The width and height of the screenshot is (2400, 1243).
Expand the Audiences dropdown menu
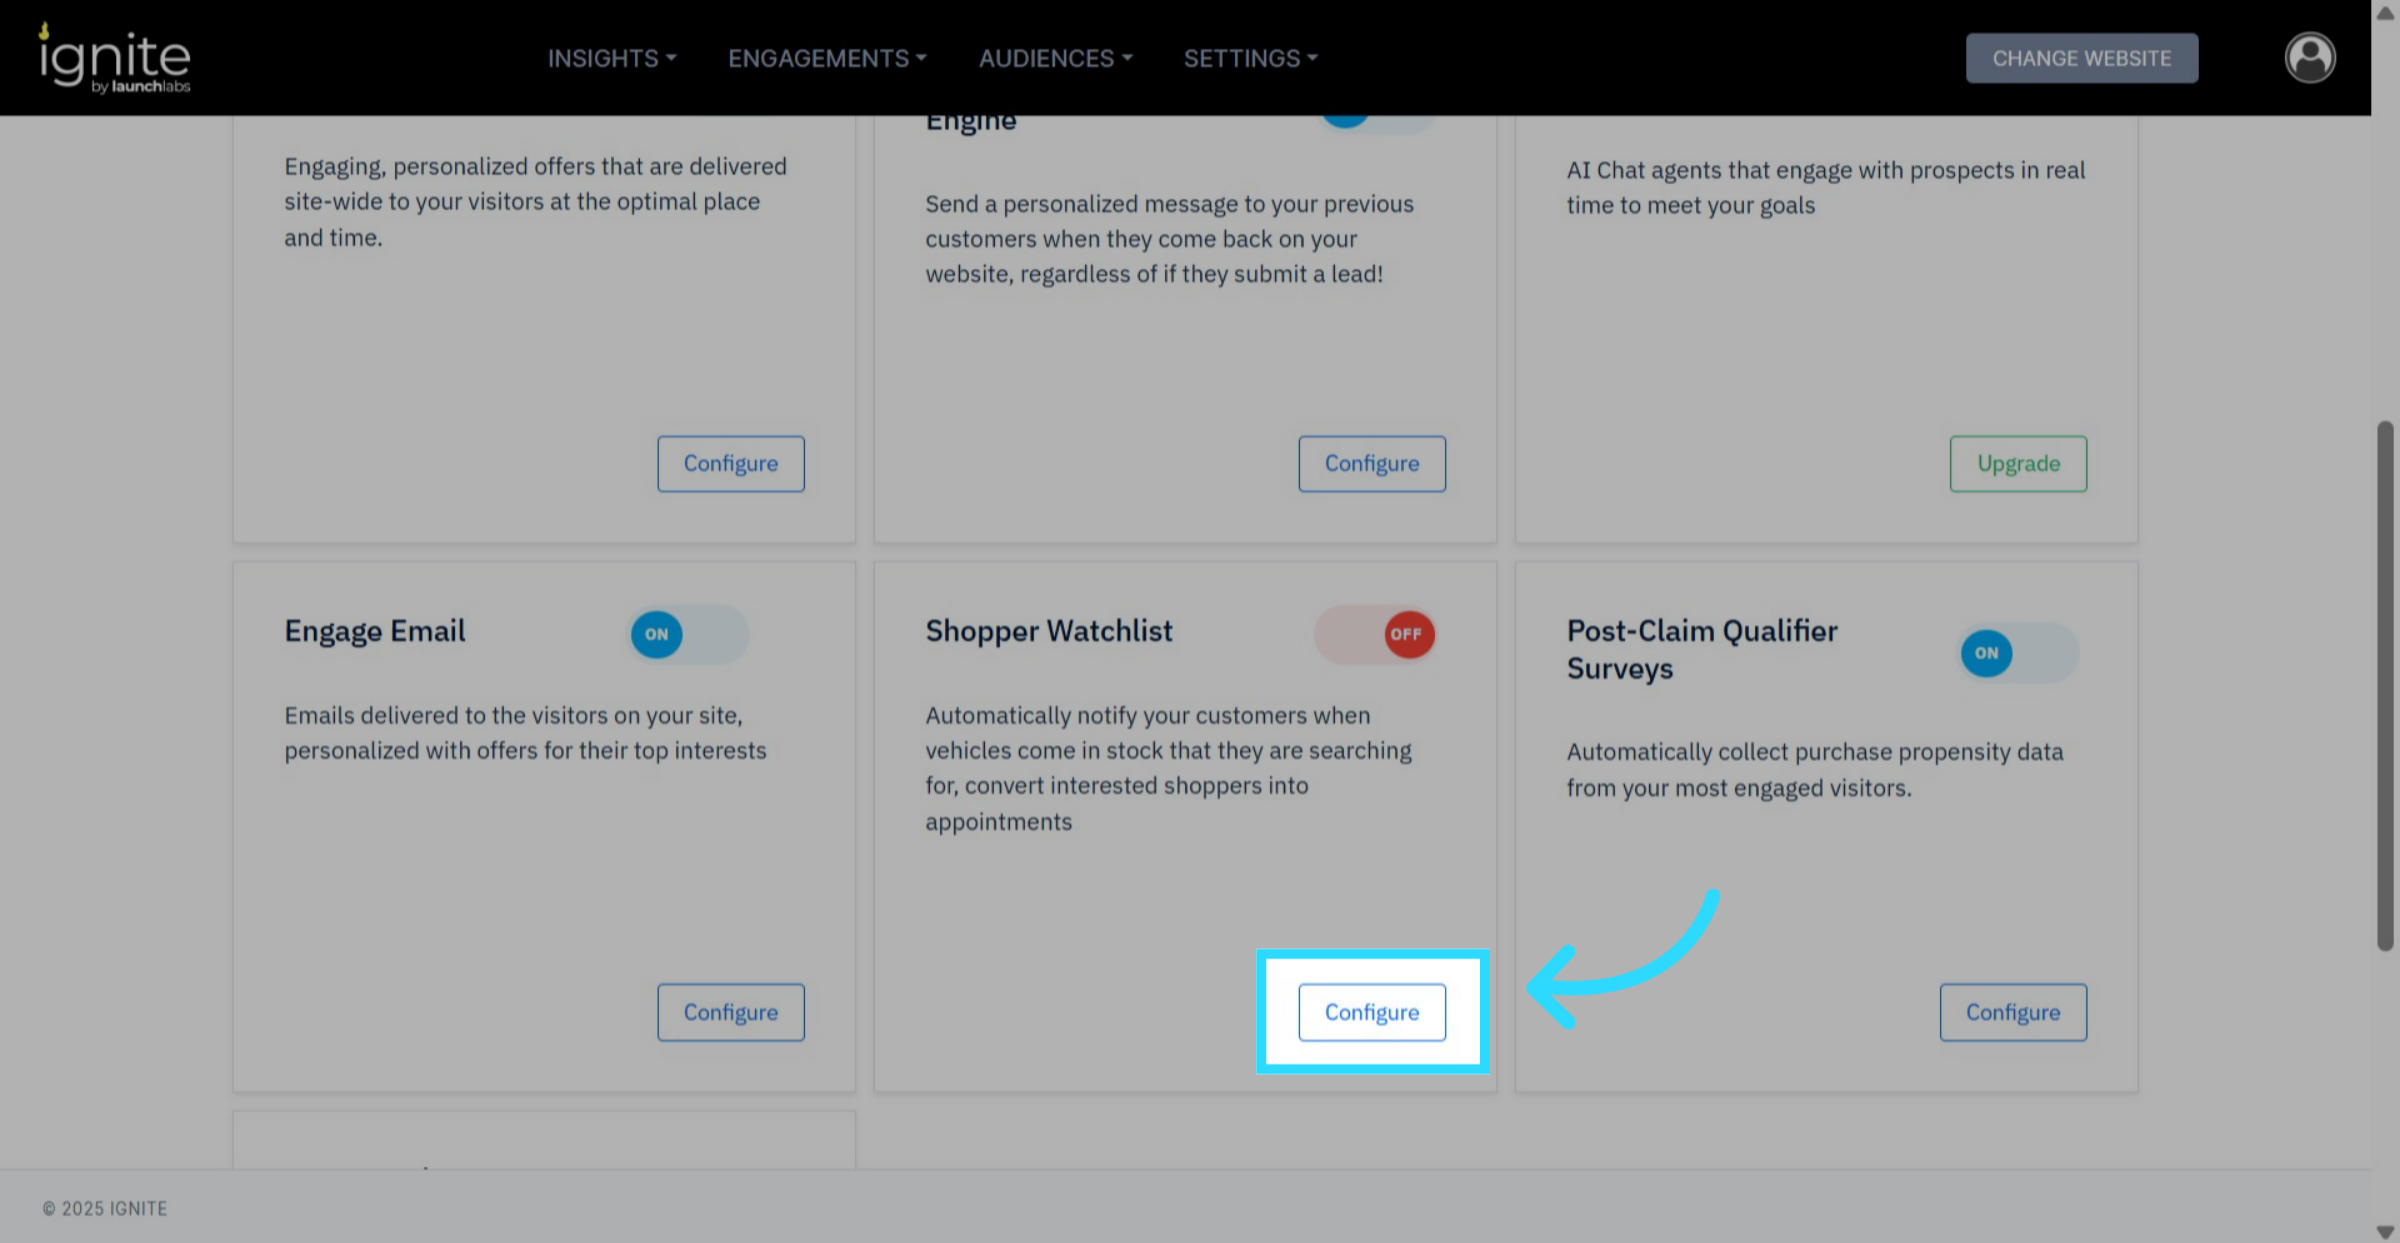click(1055, 58)
